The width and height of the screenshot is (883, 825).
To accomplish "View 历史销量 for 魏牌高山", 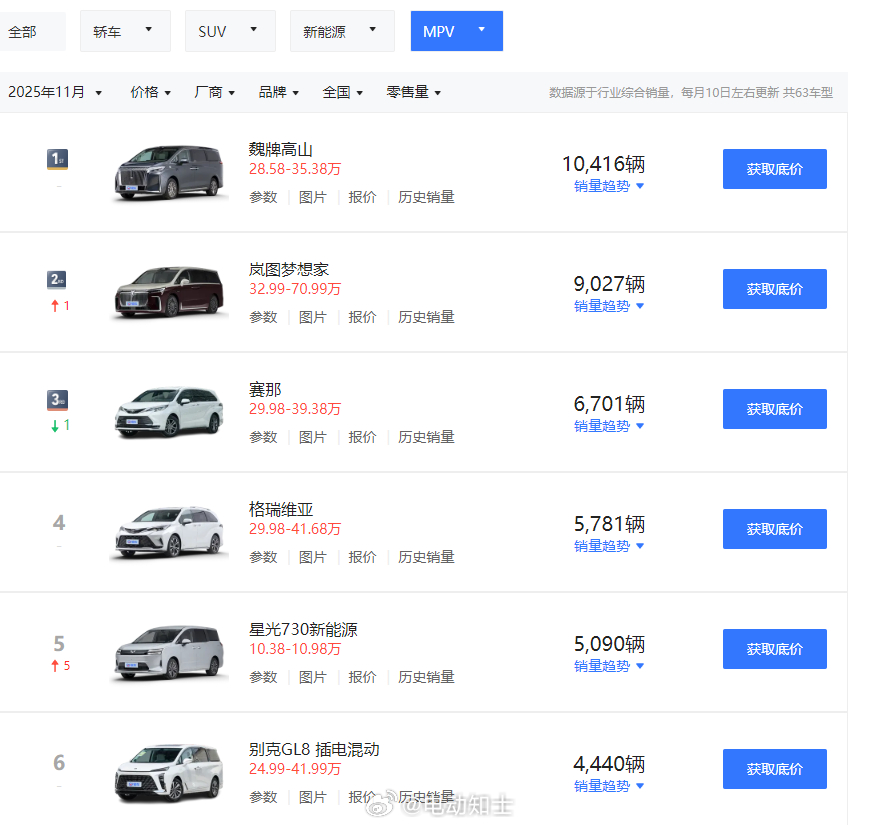I will click(426, 197).
